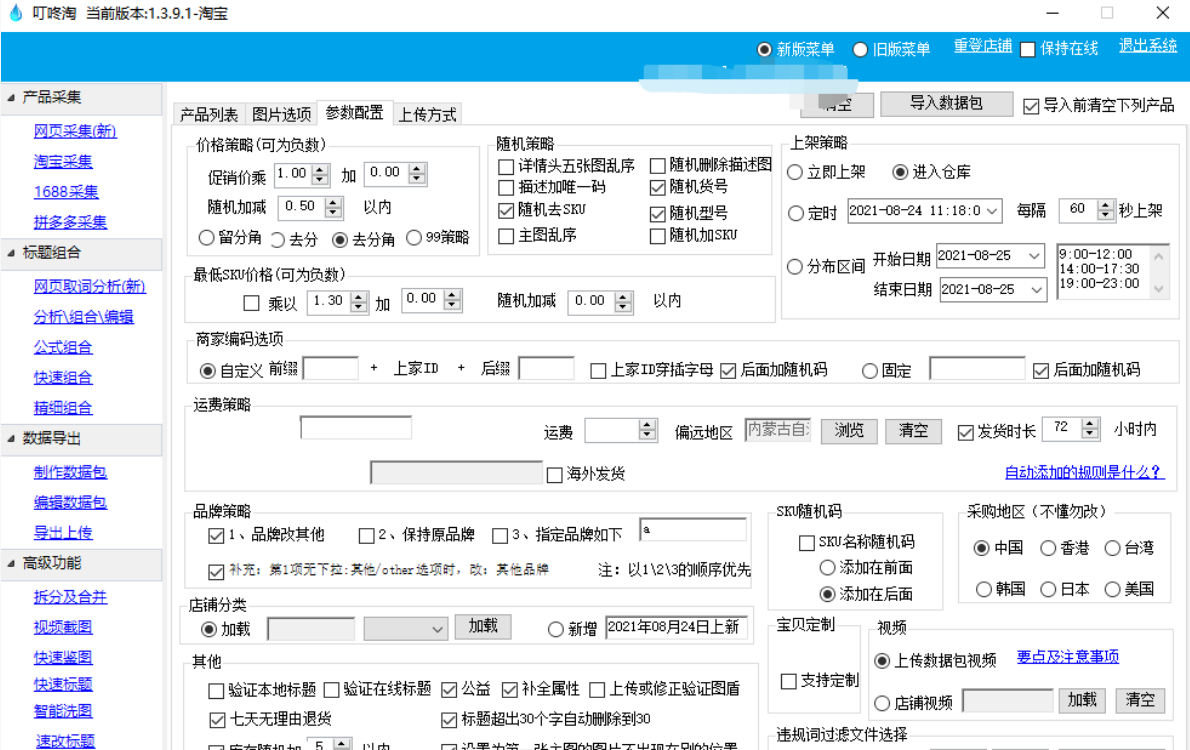
Task: Uncheck the 随机货号 option
Action: coord(658,187)
